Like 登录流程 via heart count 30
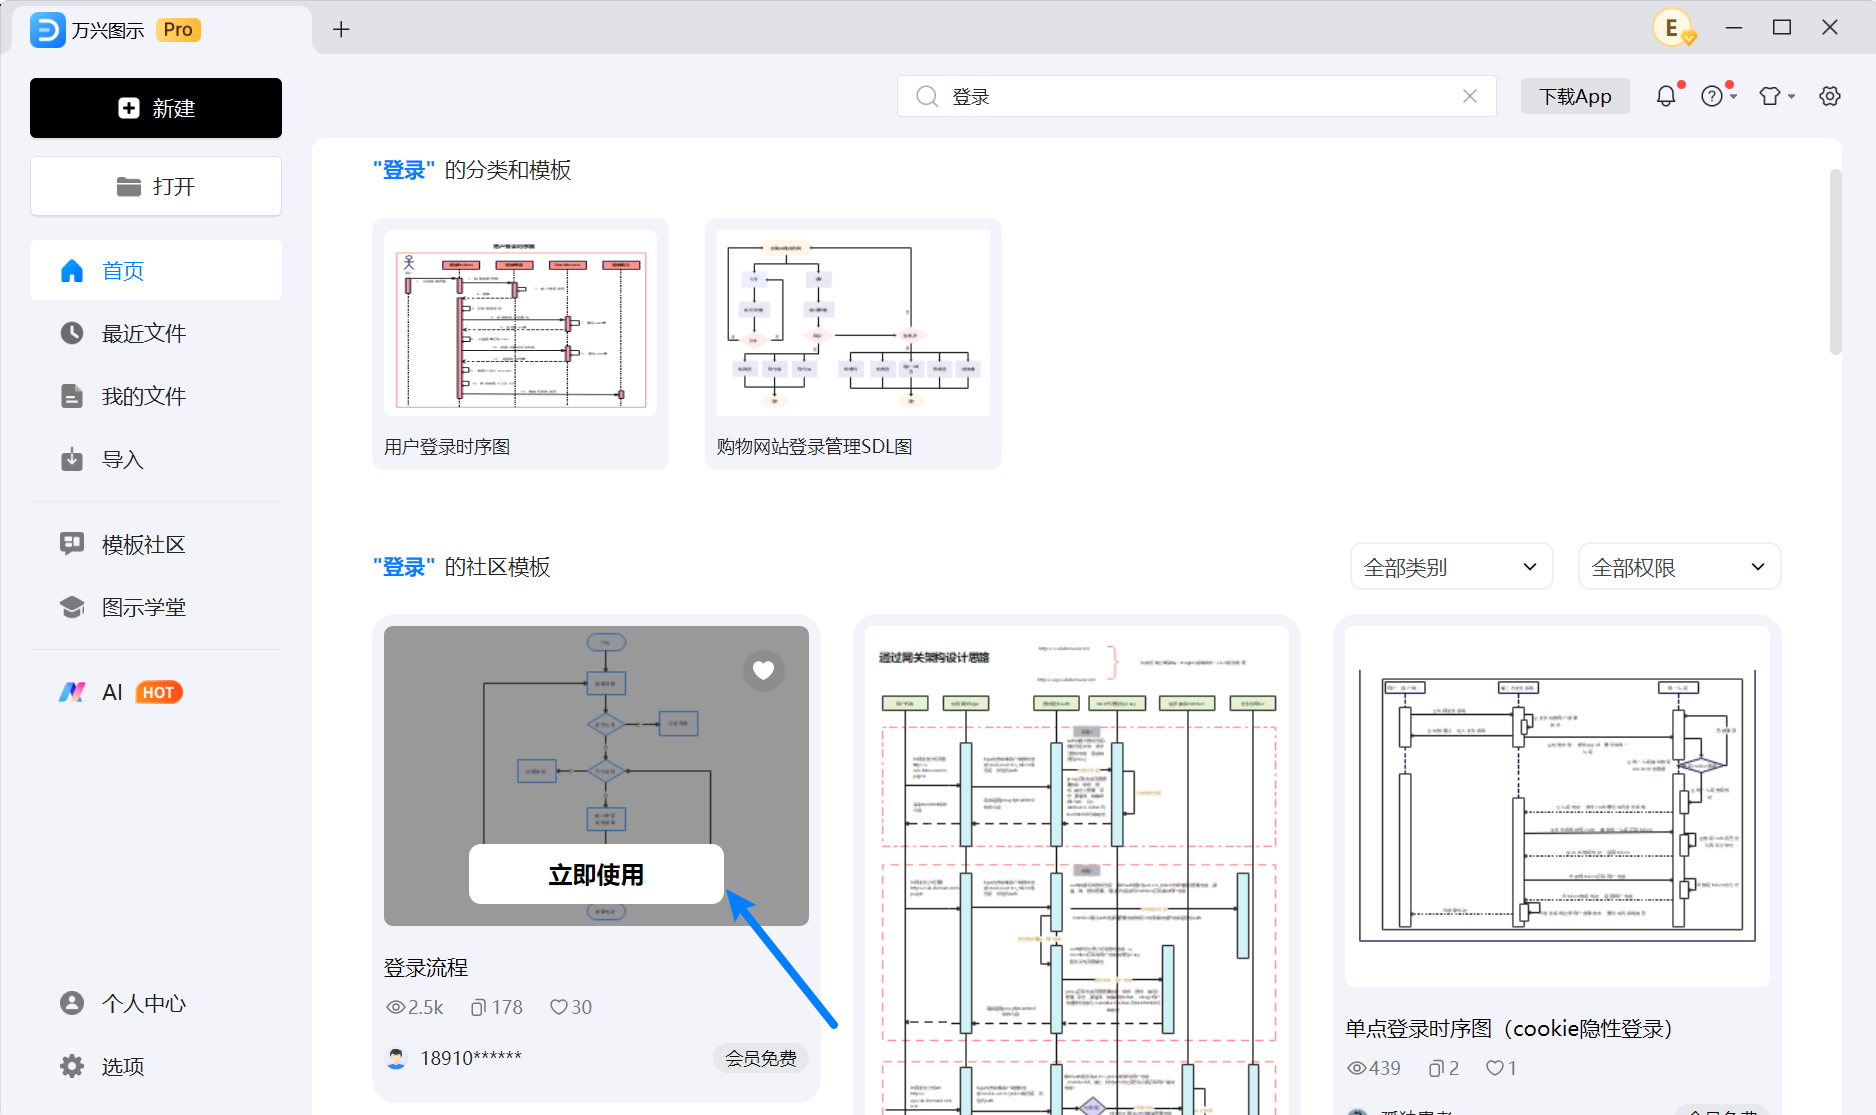 point(558,1007)
